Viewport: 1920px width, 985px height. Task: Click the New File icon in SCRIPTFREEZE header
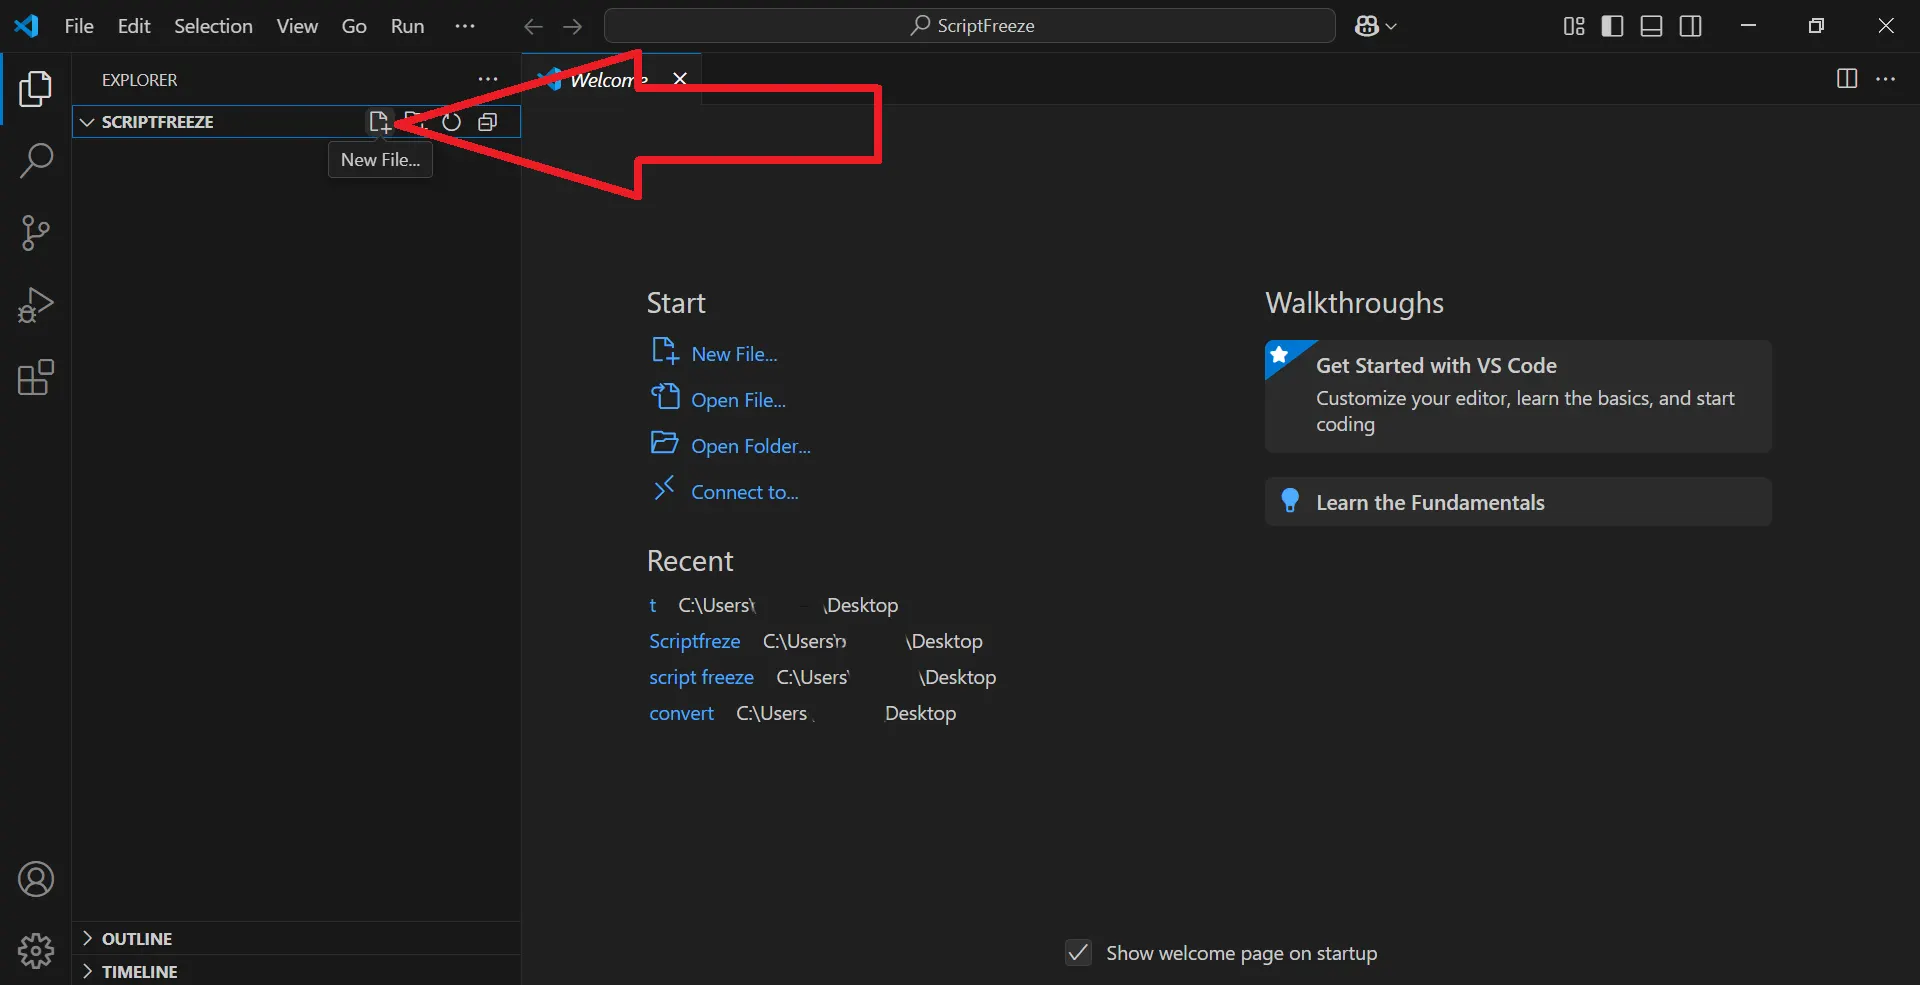[x=379, y=122]
